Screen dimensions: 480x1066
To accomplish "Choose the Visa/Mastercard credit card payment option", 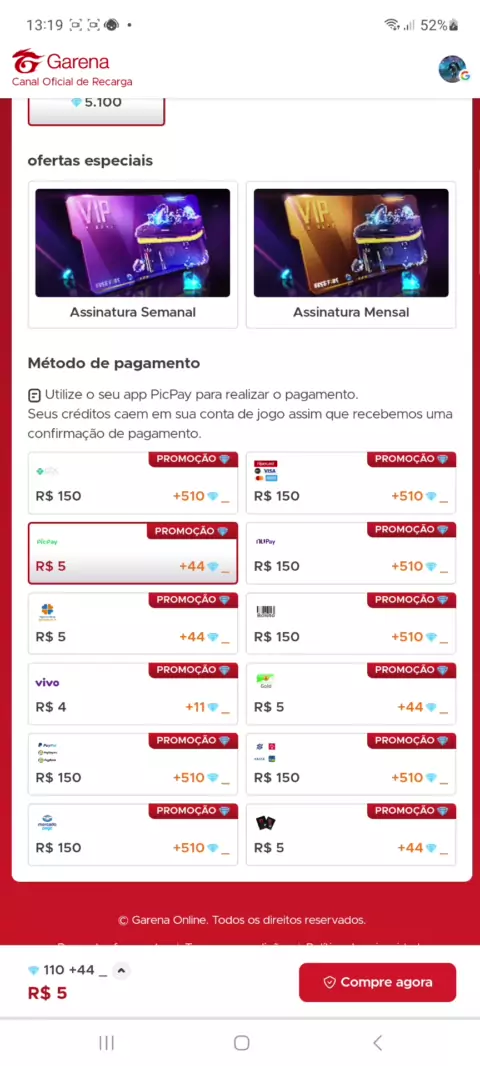I will click(x=350, y=483).
